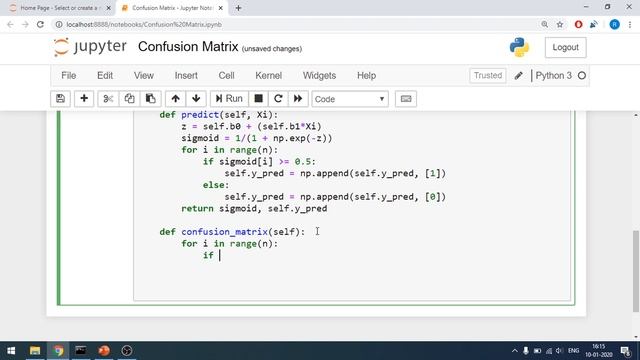Image resolution: width=640 pixels, height=360 pixels.
Task: Move selected cell up arrow
Action: [x=176, y=99]
